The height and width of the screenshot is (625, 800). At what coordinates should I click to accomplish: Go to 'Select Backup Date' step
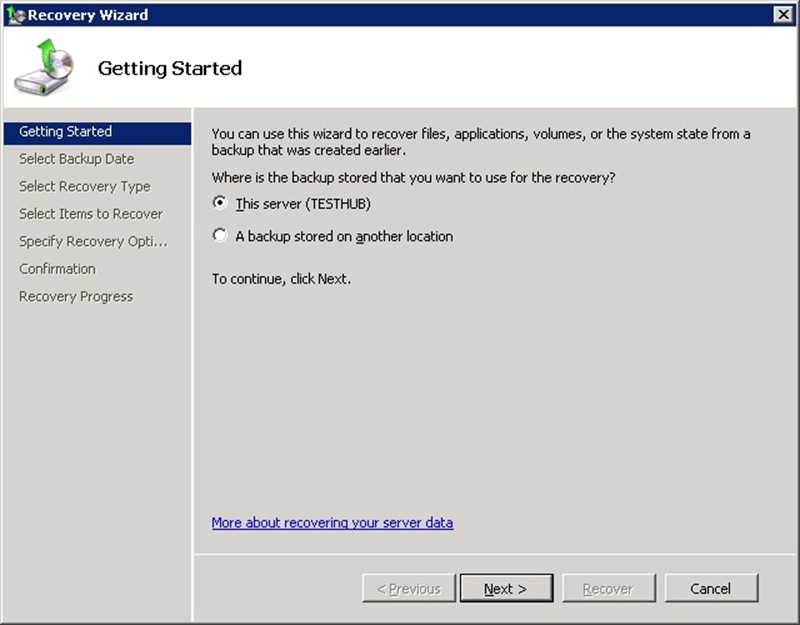pos(76,159)
